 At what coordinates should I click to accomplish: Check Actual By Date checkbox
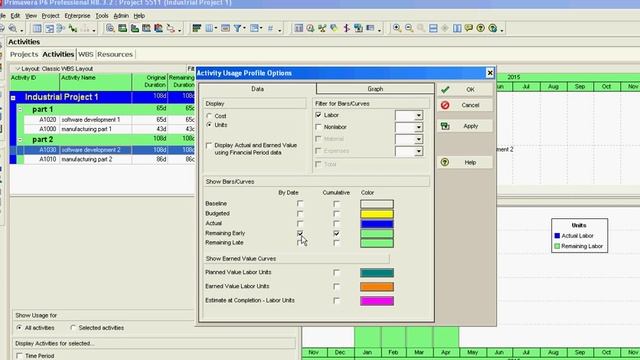[300, 223]
